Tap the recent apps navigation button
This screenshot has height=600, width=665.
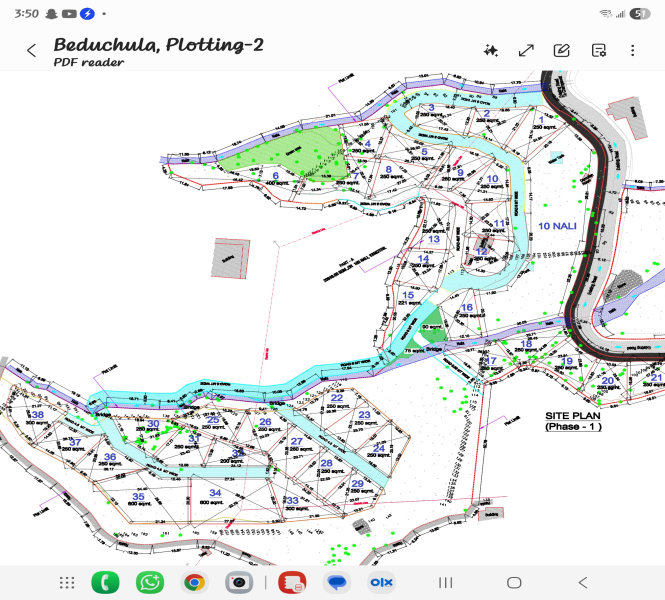(x=446, y=582)
